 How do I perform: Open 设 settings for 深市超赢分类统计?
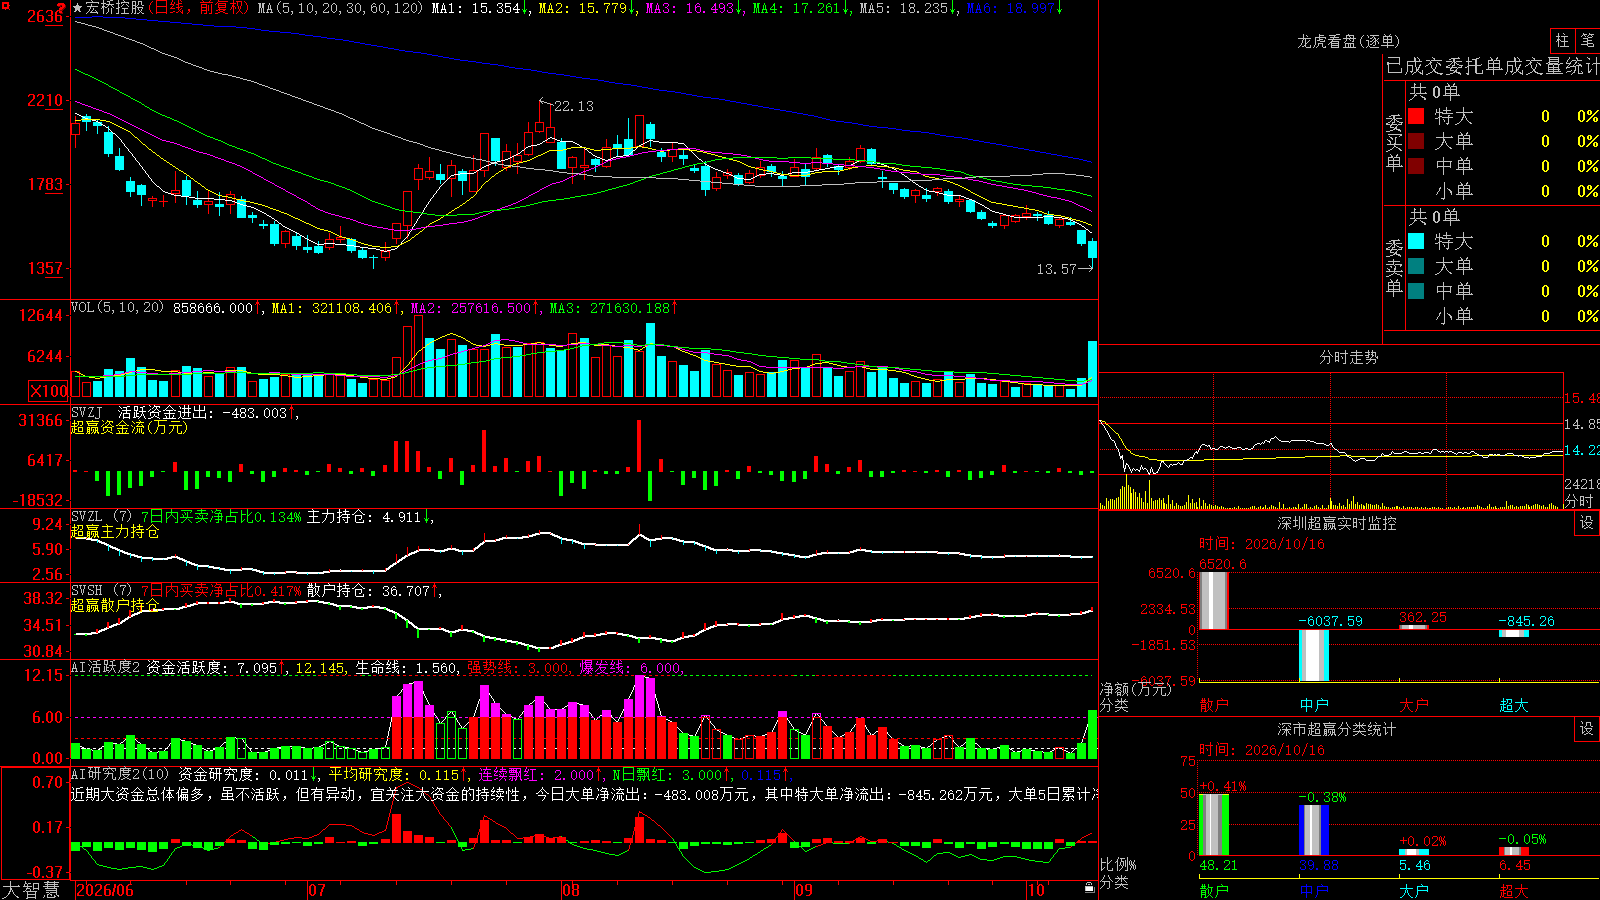coord(1587,729)
